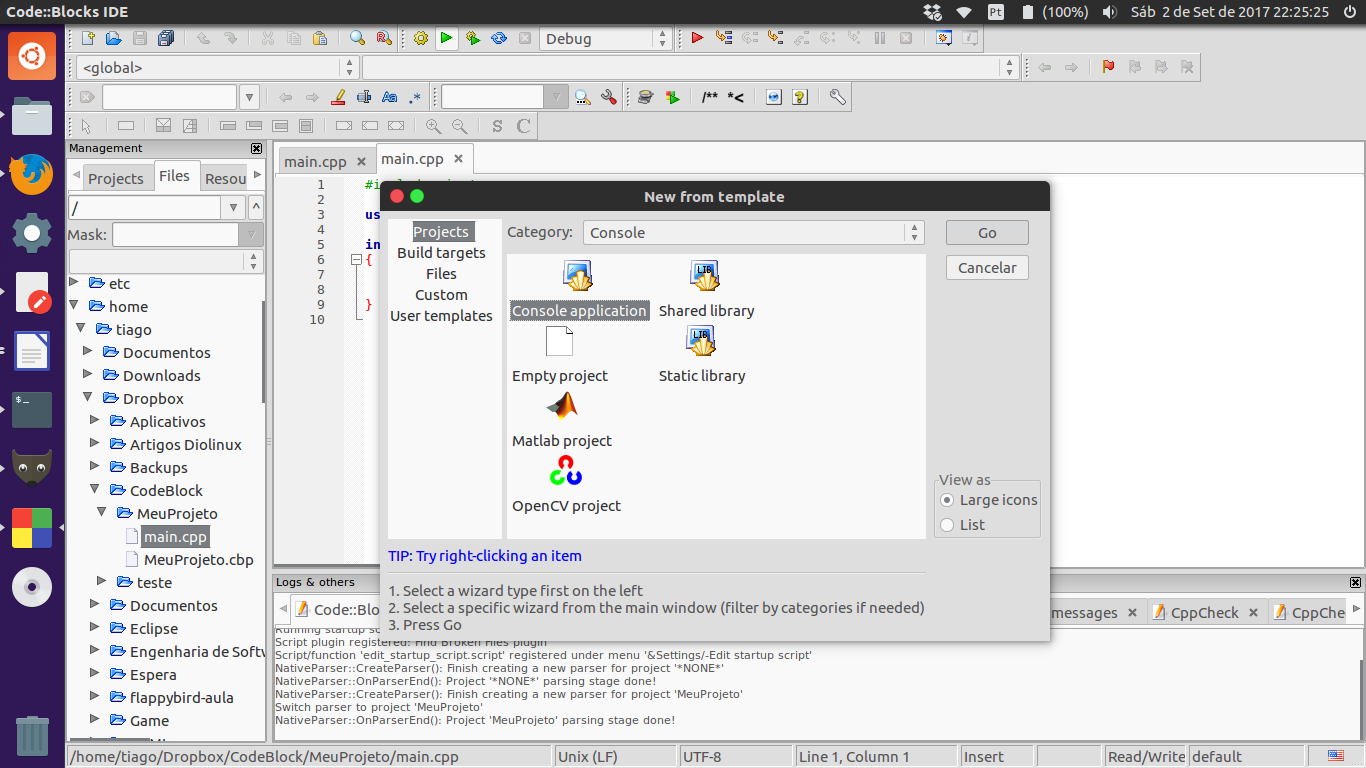
Task: Open the <global> scope dropdown
Action: pyautogui.click(x=217, y=68)
